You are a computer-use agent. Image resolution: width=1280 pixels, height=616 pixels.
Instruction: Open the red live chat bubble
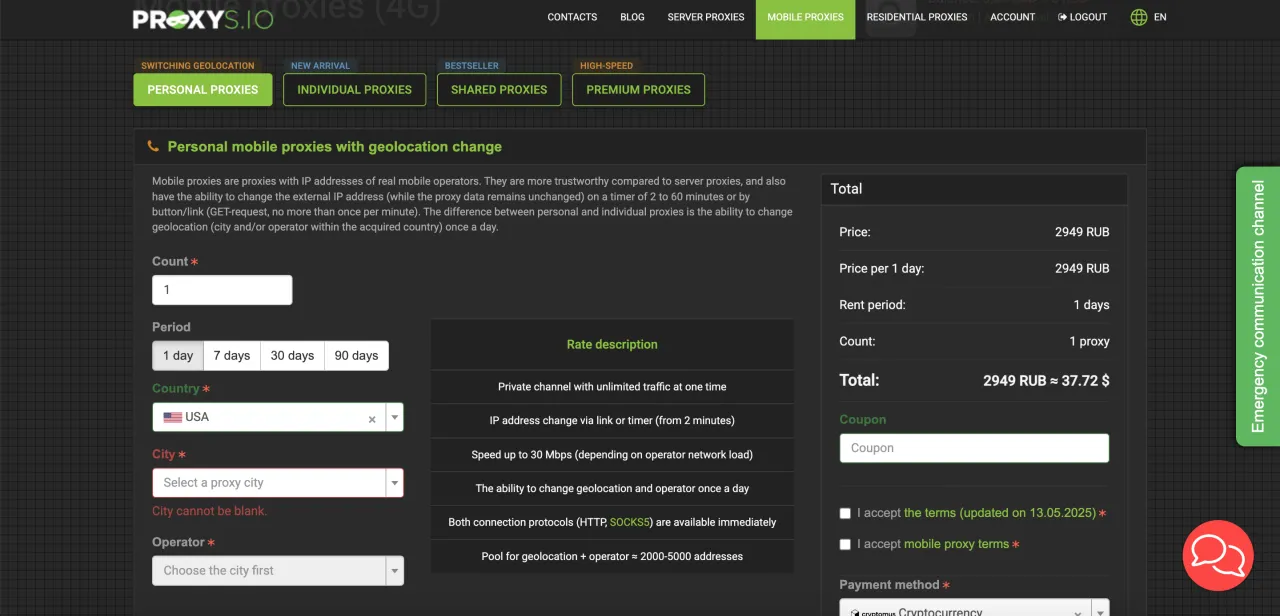(1217, 555)
